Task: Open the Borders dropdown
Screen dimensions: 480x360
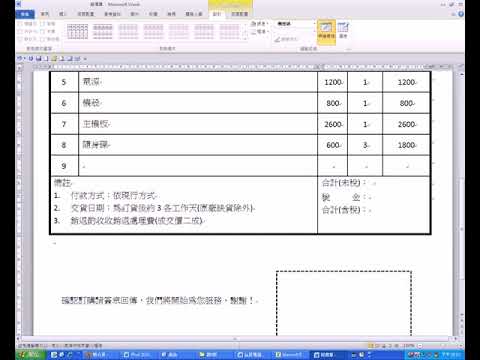Action: 259,32
